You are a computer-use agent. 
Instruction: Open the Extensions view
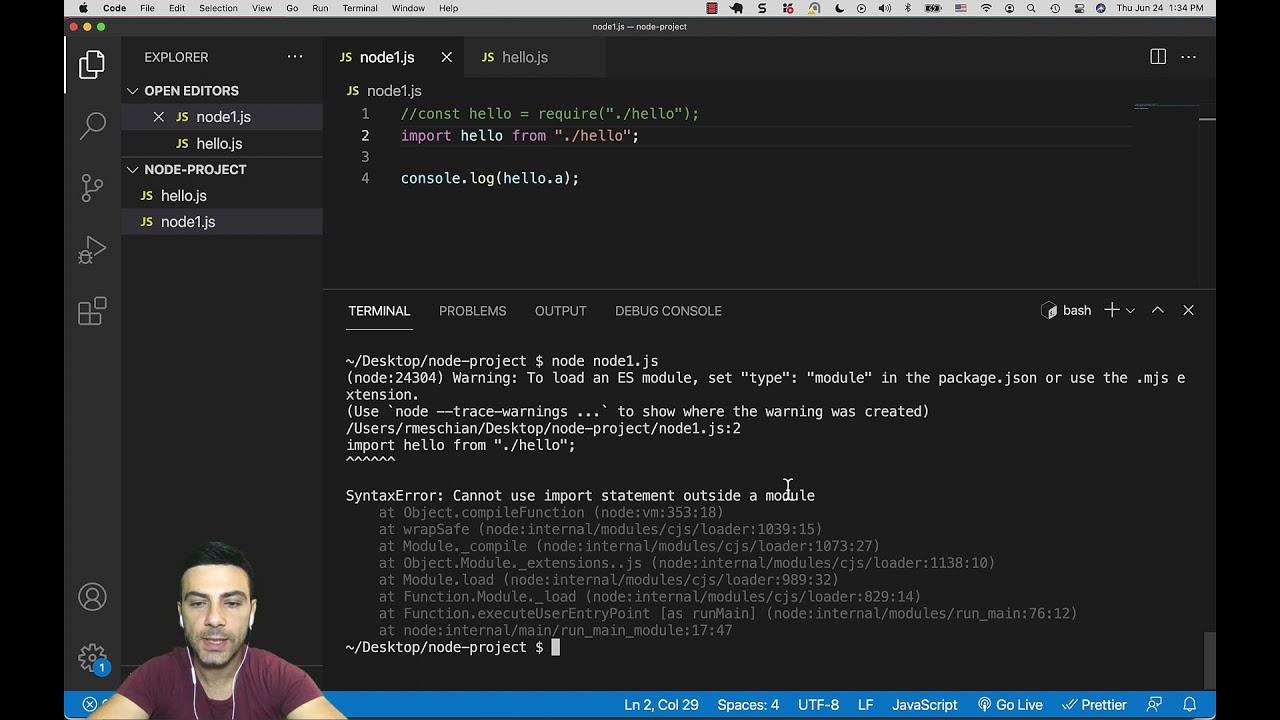[92, 311]
